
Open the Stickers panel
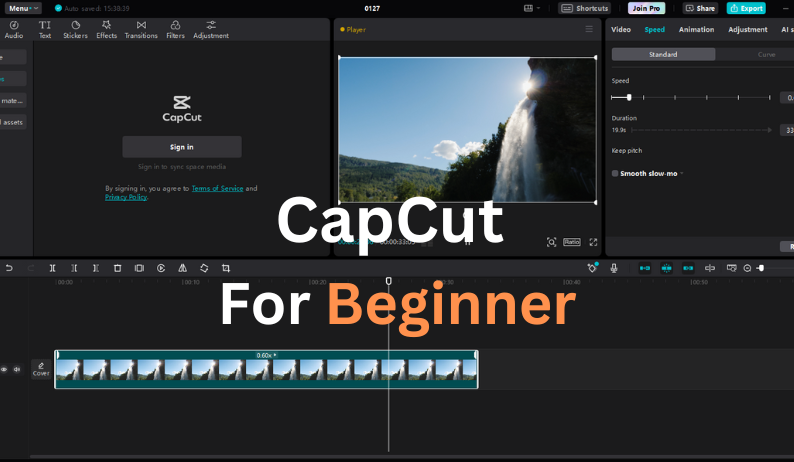[75, 29]
